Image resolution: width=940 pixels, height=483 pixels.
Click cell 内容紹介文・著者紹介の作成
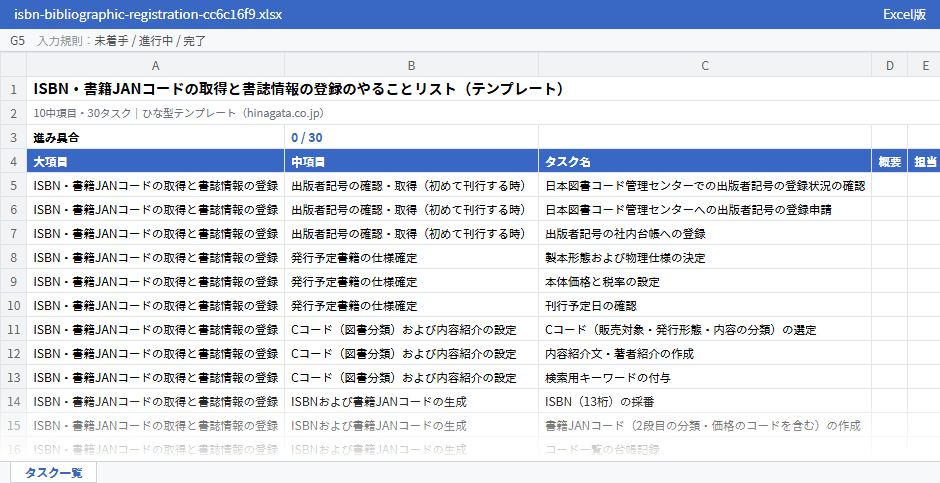point(705,353)
